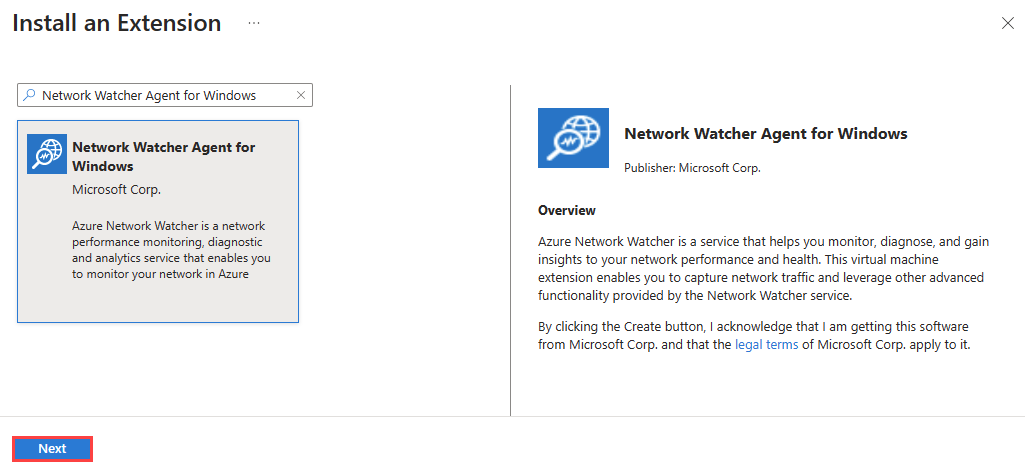Click the 'Overview' heading

(567, 211)
